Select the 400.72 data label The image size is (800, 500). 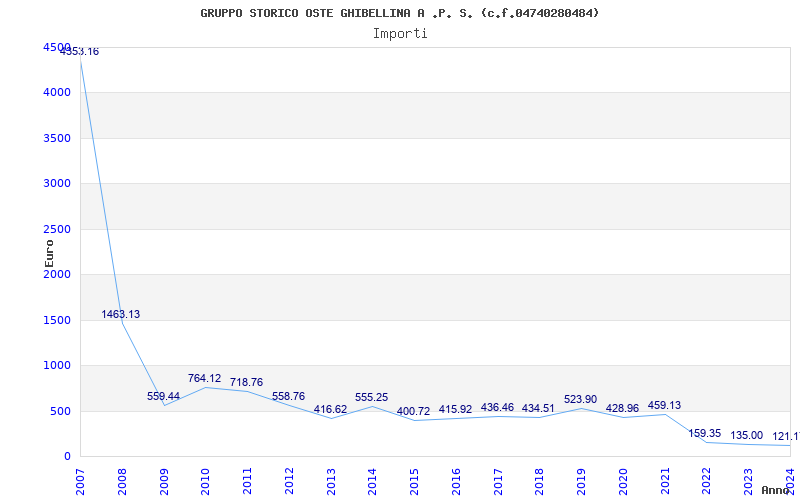click(413, 411)
